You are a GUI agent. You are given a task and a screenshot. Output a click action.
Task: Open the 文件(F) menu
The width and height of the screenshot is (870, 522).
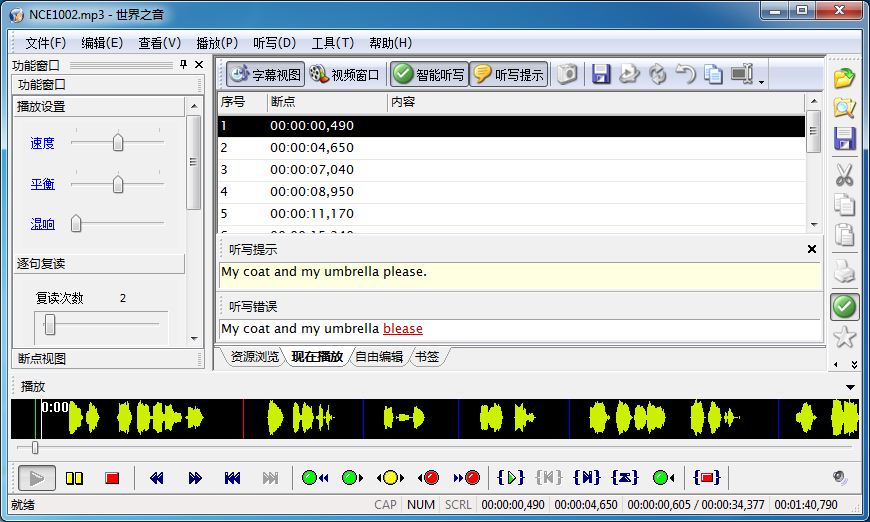coord(45,43)
